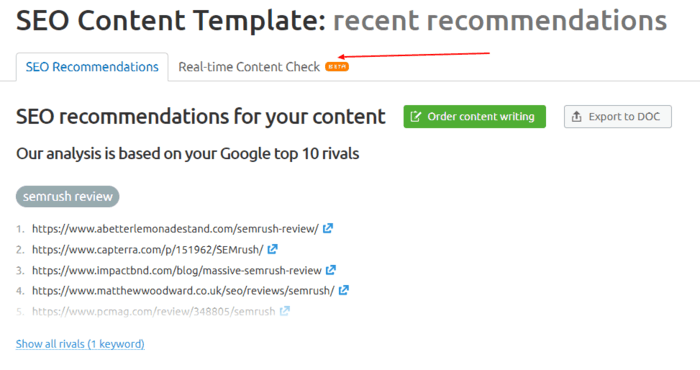Click the Export to DOC button

(617, 116)
